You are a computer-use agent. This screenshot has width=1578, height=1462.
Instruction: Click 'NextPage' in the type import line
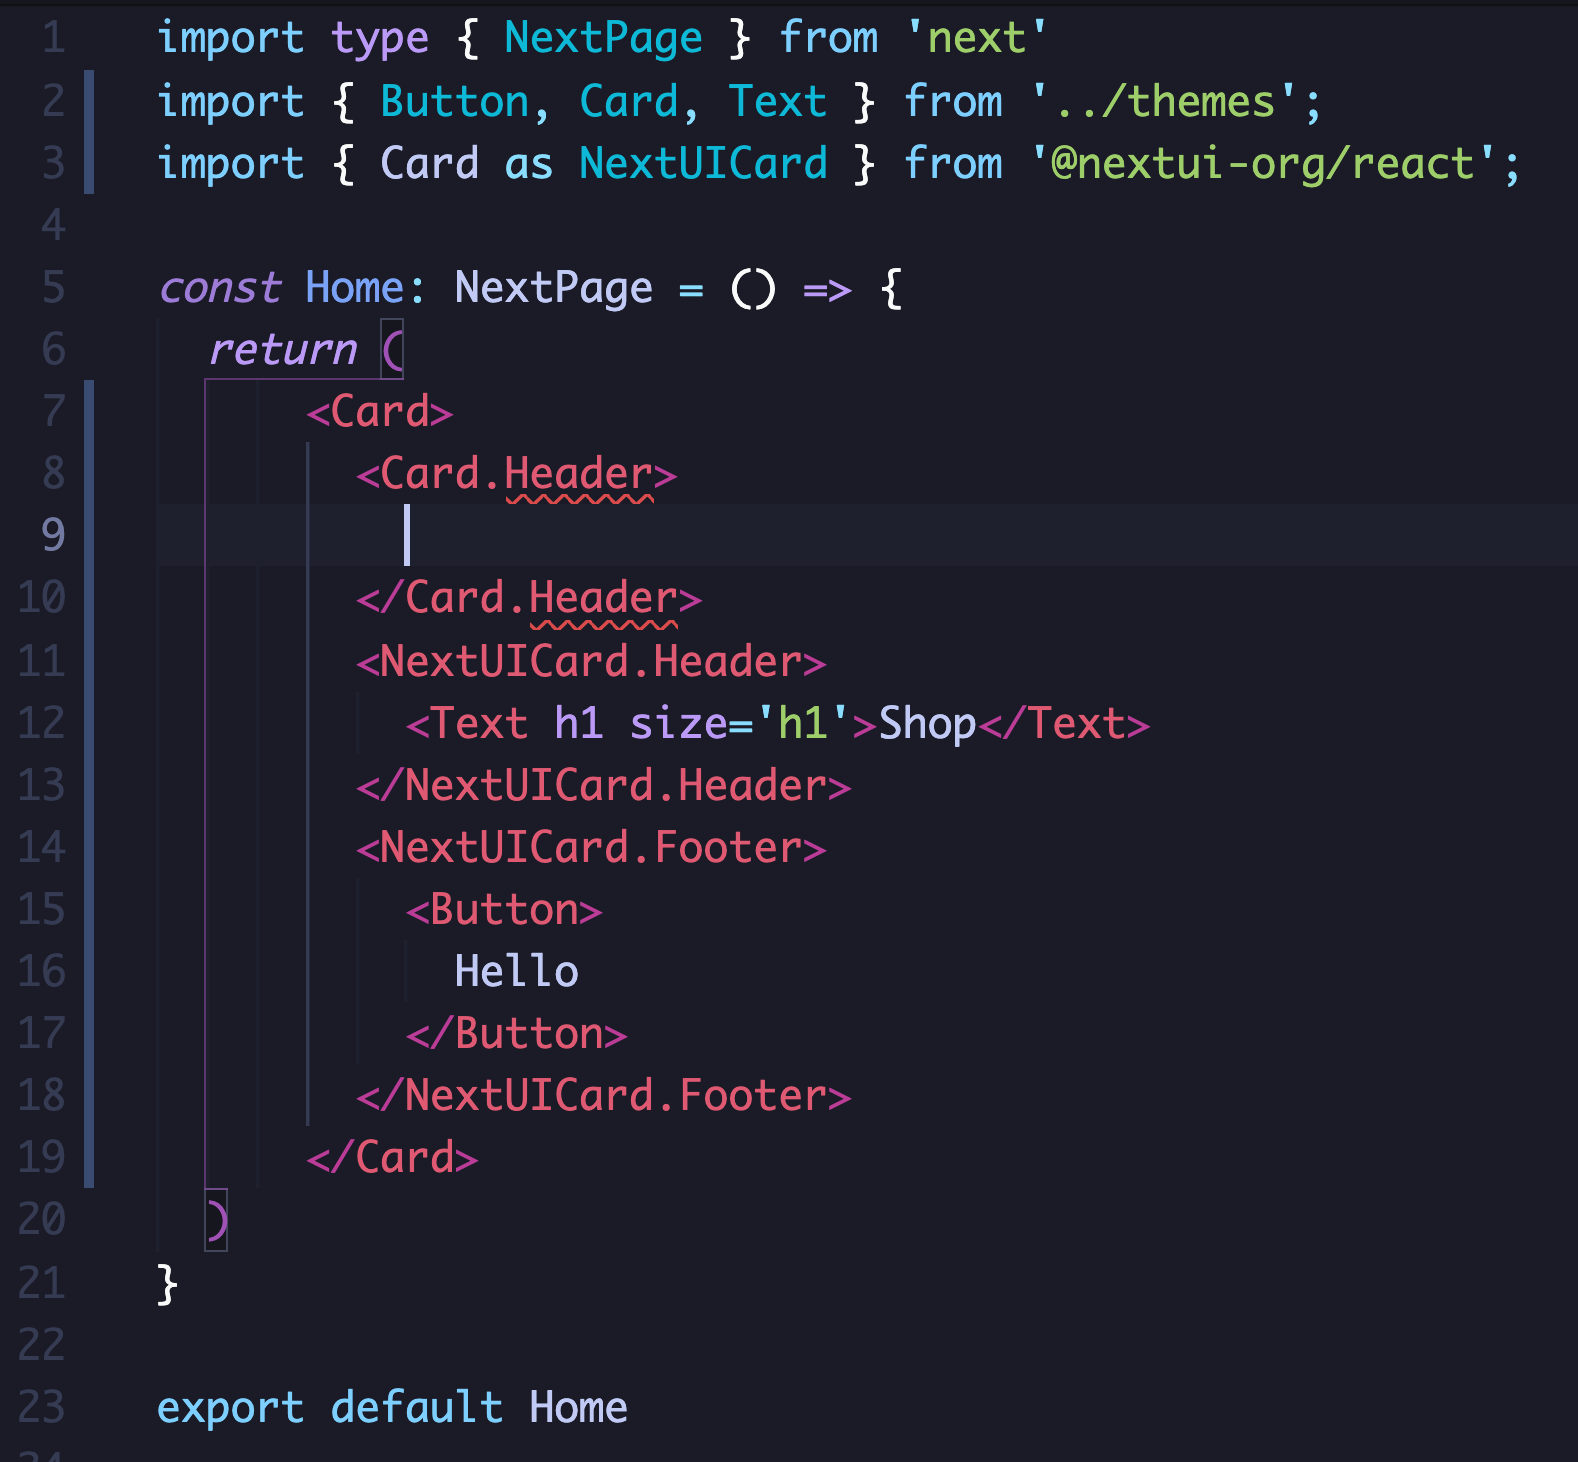603,39
